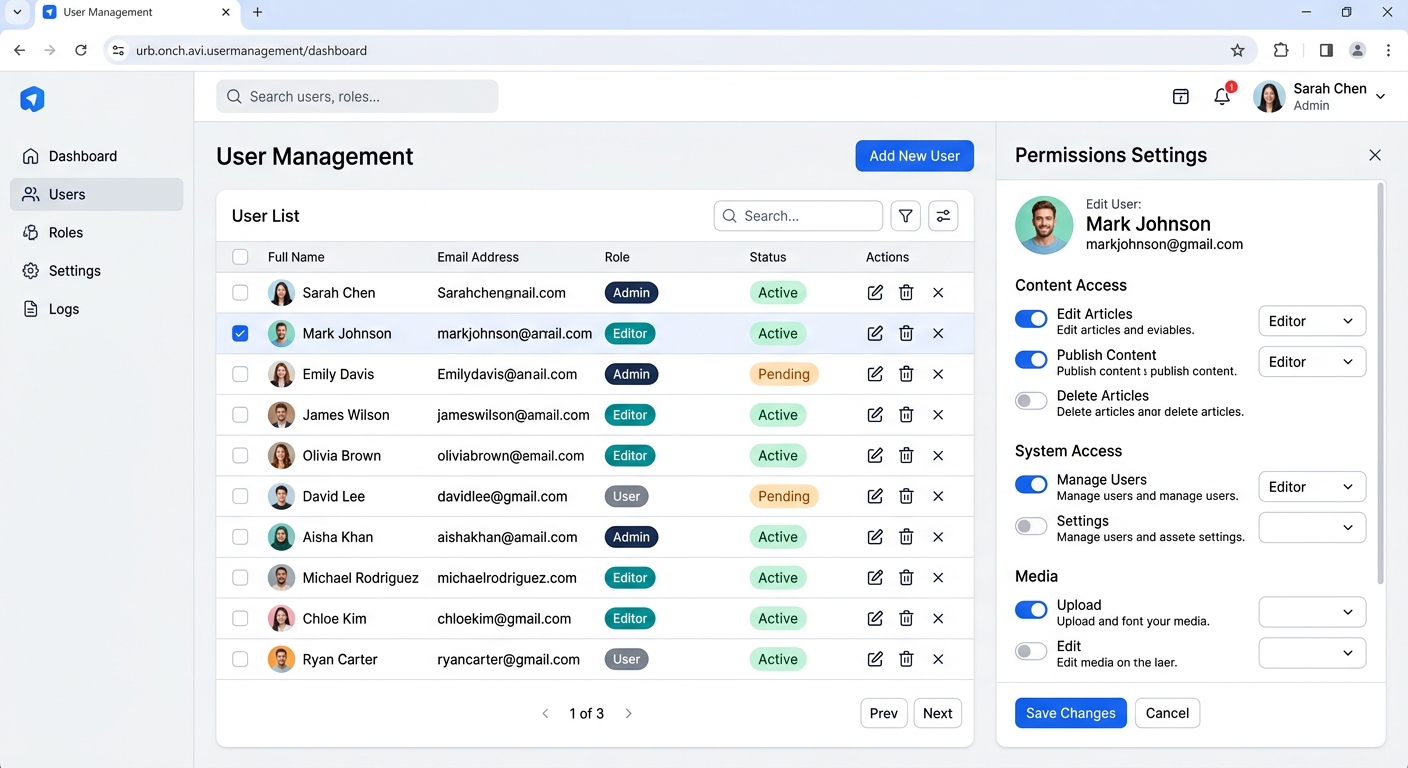Viewport: 1408px width, 768px height.
Task: Click the calendar icon in top header
Action: click(1180, 97)
